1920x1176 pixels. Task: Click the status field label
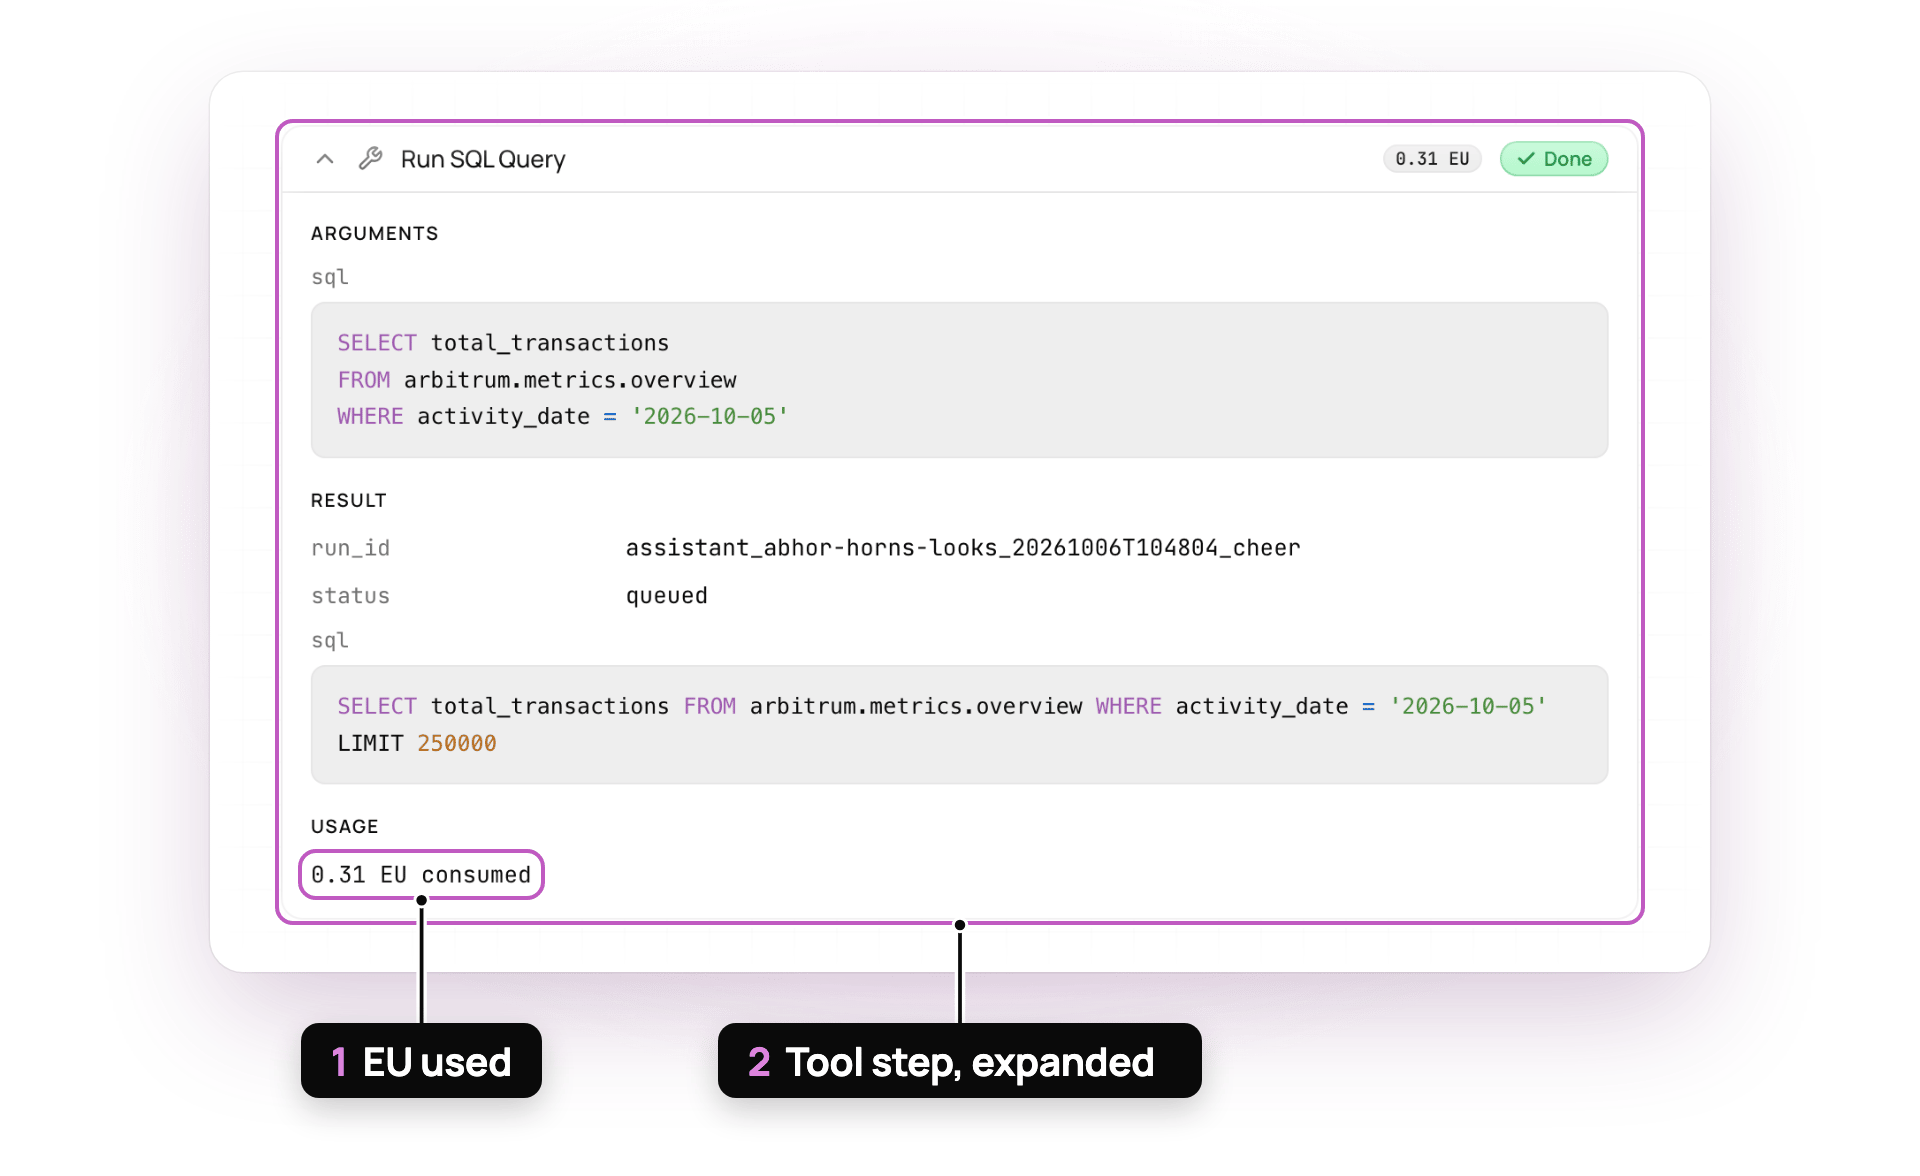(x=350, y=596)
